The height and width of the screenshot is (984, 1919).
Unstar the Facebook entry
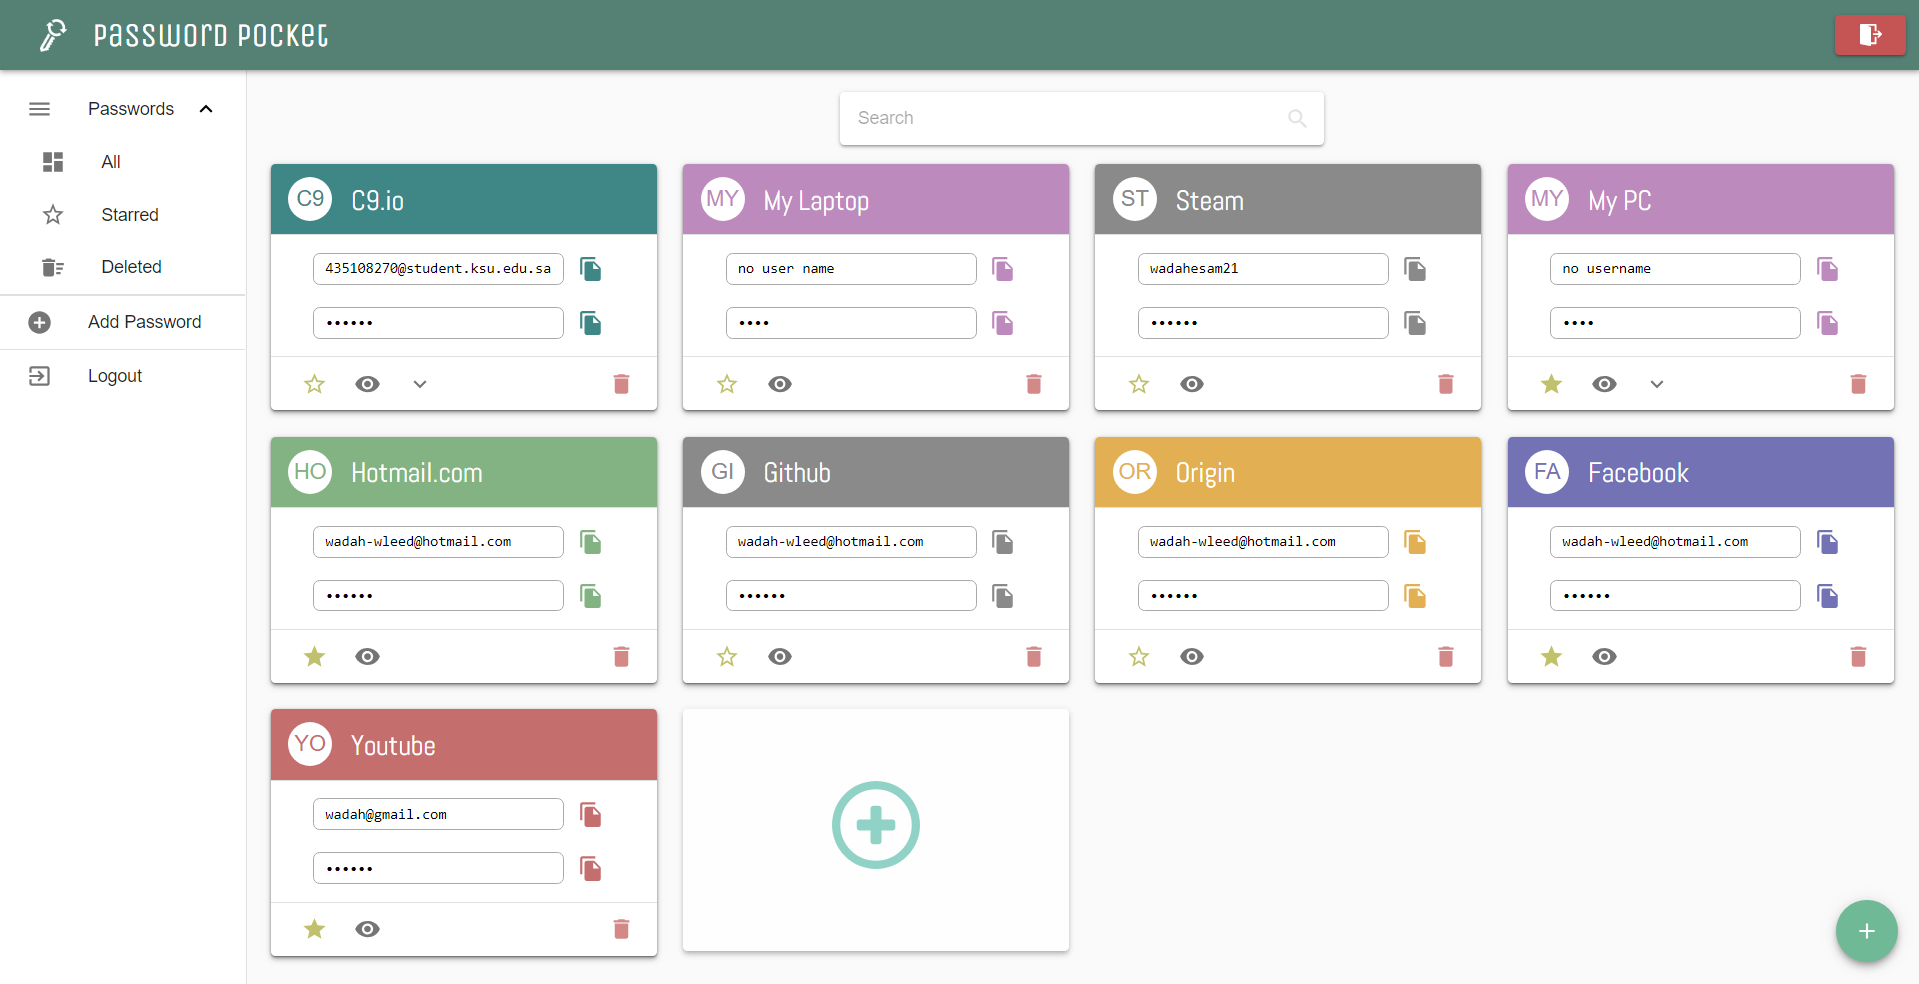1551,657
